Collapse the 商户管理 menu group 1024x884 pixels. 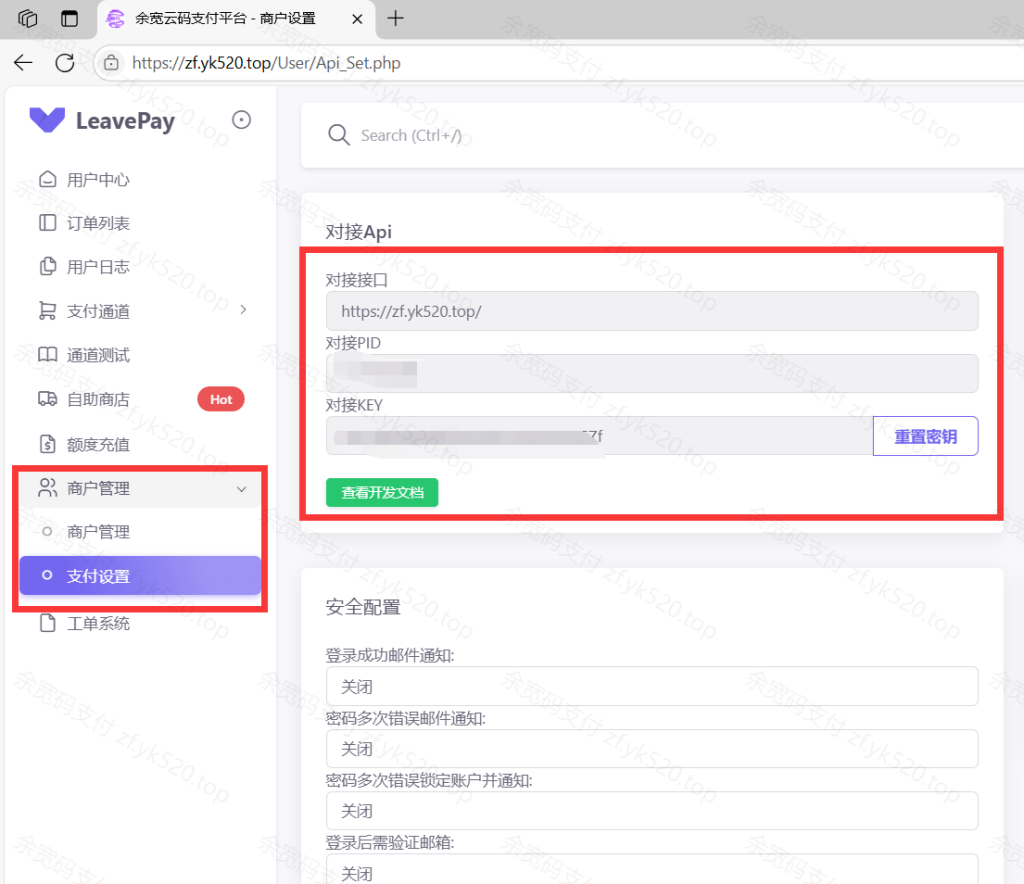point(241,488)
